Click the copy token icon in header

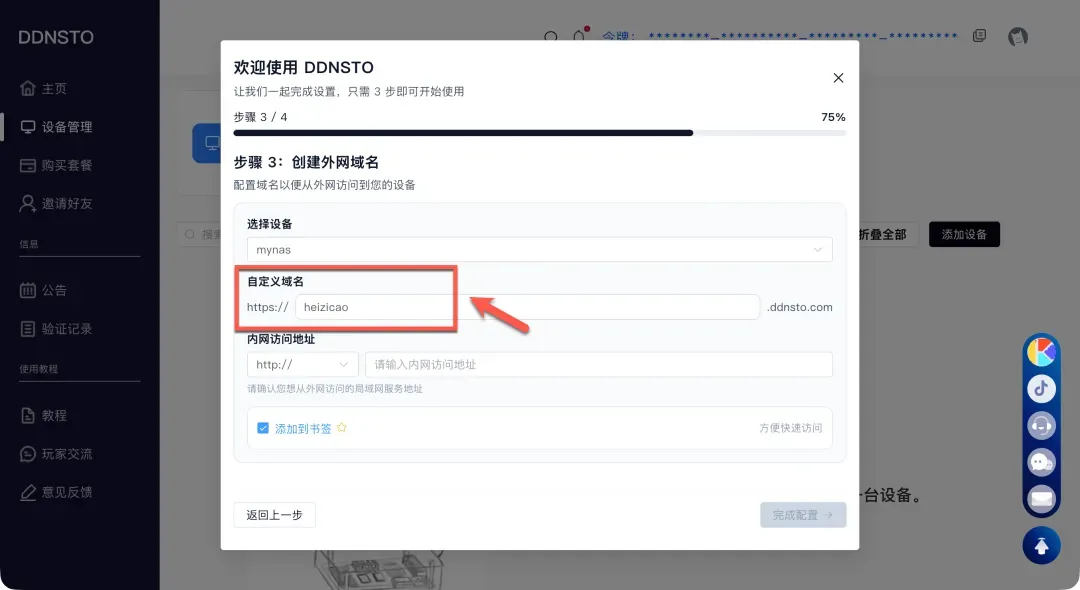click(979, 36)
